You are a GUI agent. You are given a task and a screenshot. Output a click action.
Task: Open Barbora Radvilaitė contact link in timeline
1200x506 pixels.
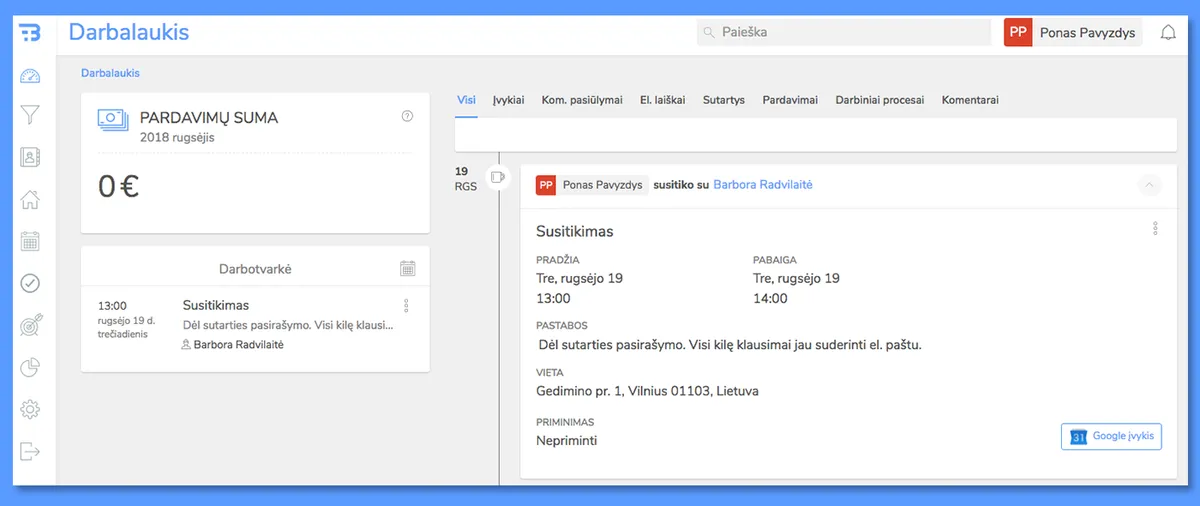(762, 185)
